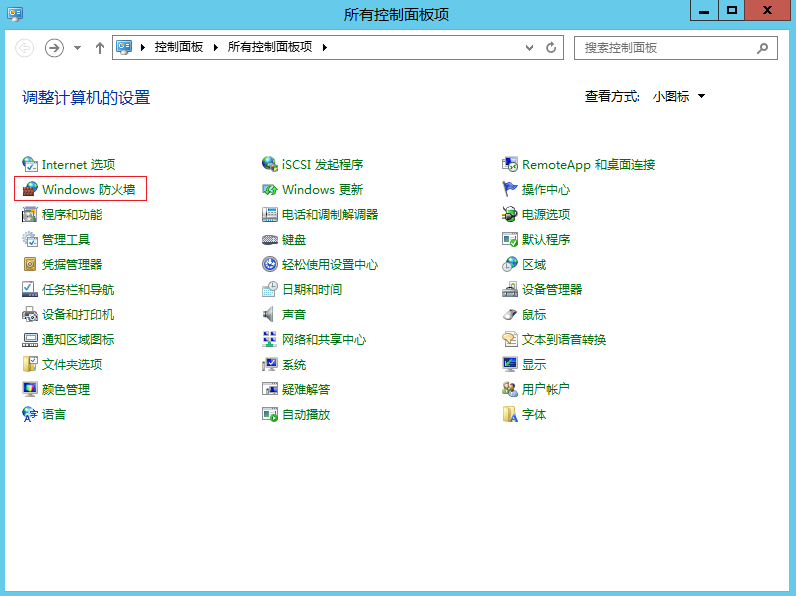The width and height of the screenshot is (796, 596).
Task: Go up one level with up arrow
Action: (x=99, y=47)
